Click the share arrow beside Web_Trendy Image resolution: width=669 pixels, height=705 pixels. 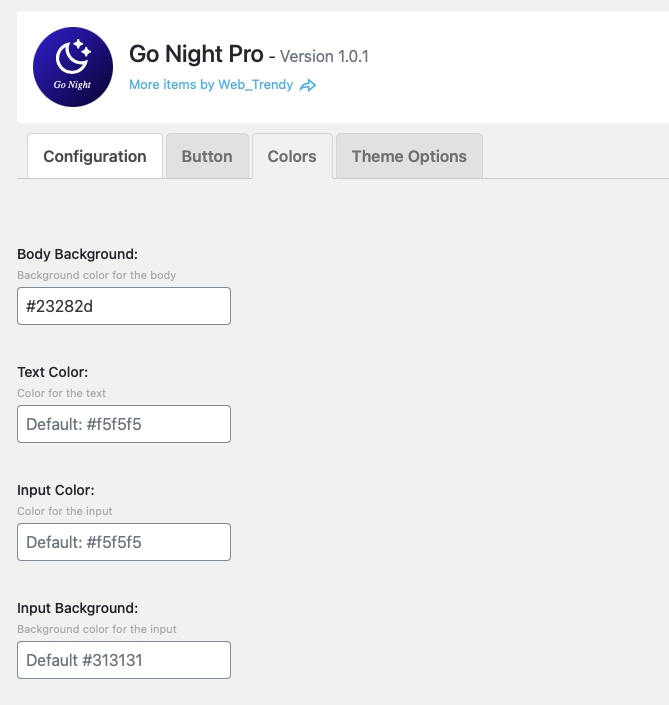pyautogui.click(x=308, y=86)
